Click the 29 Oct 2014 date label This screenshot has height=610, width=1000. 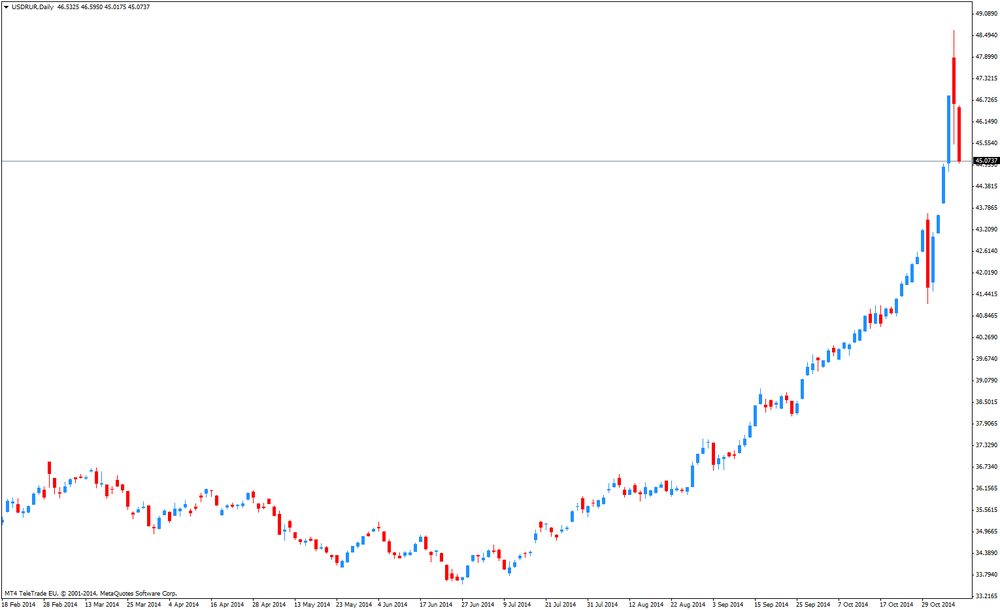coord(938,604)
